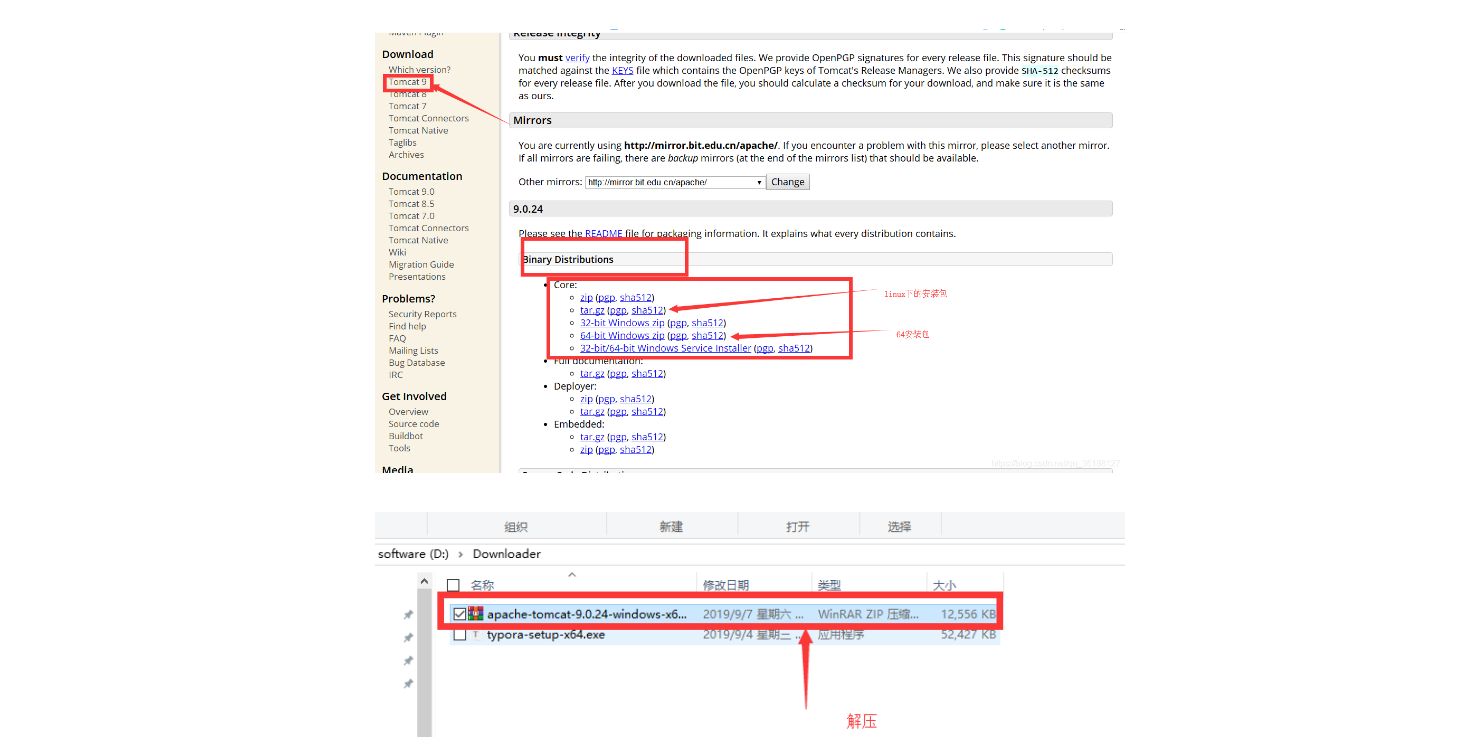1476x737 pixels.
Task: Click Downloader in the address breadcrumb
Action: 506,554
